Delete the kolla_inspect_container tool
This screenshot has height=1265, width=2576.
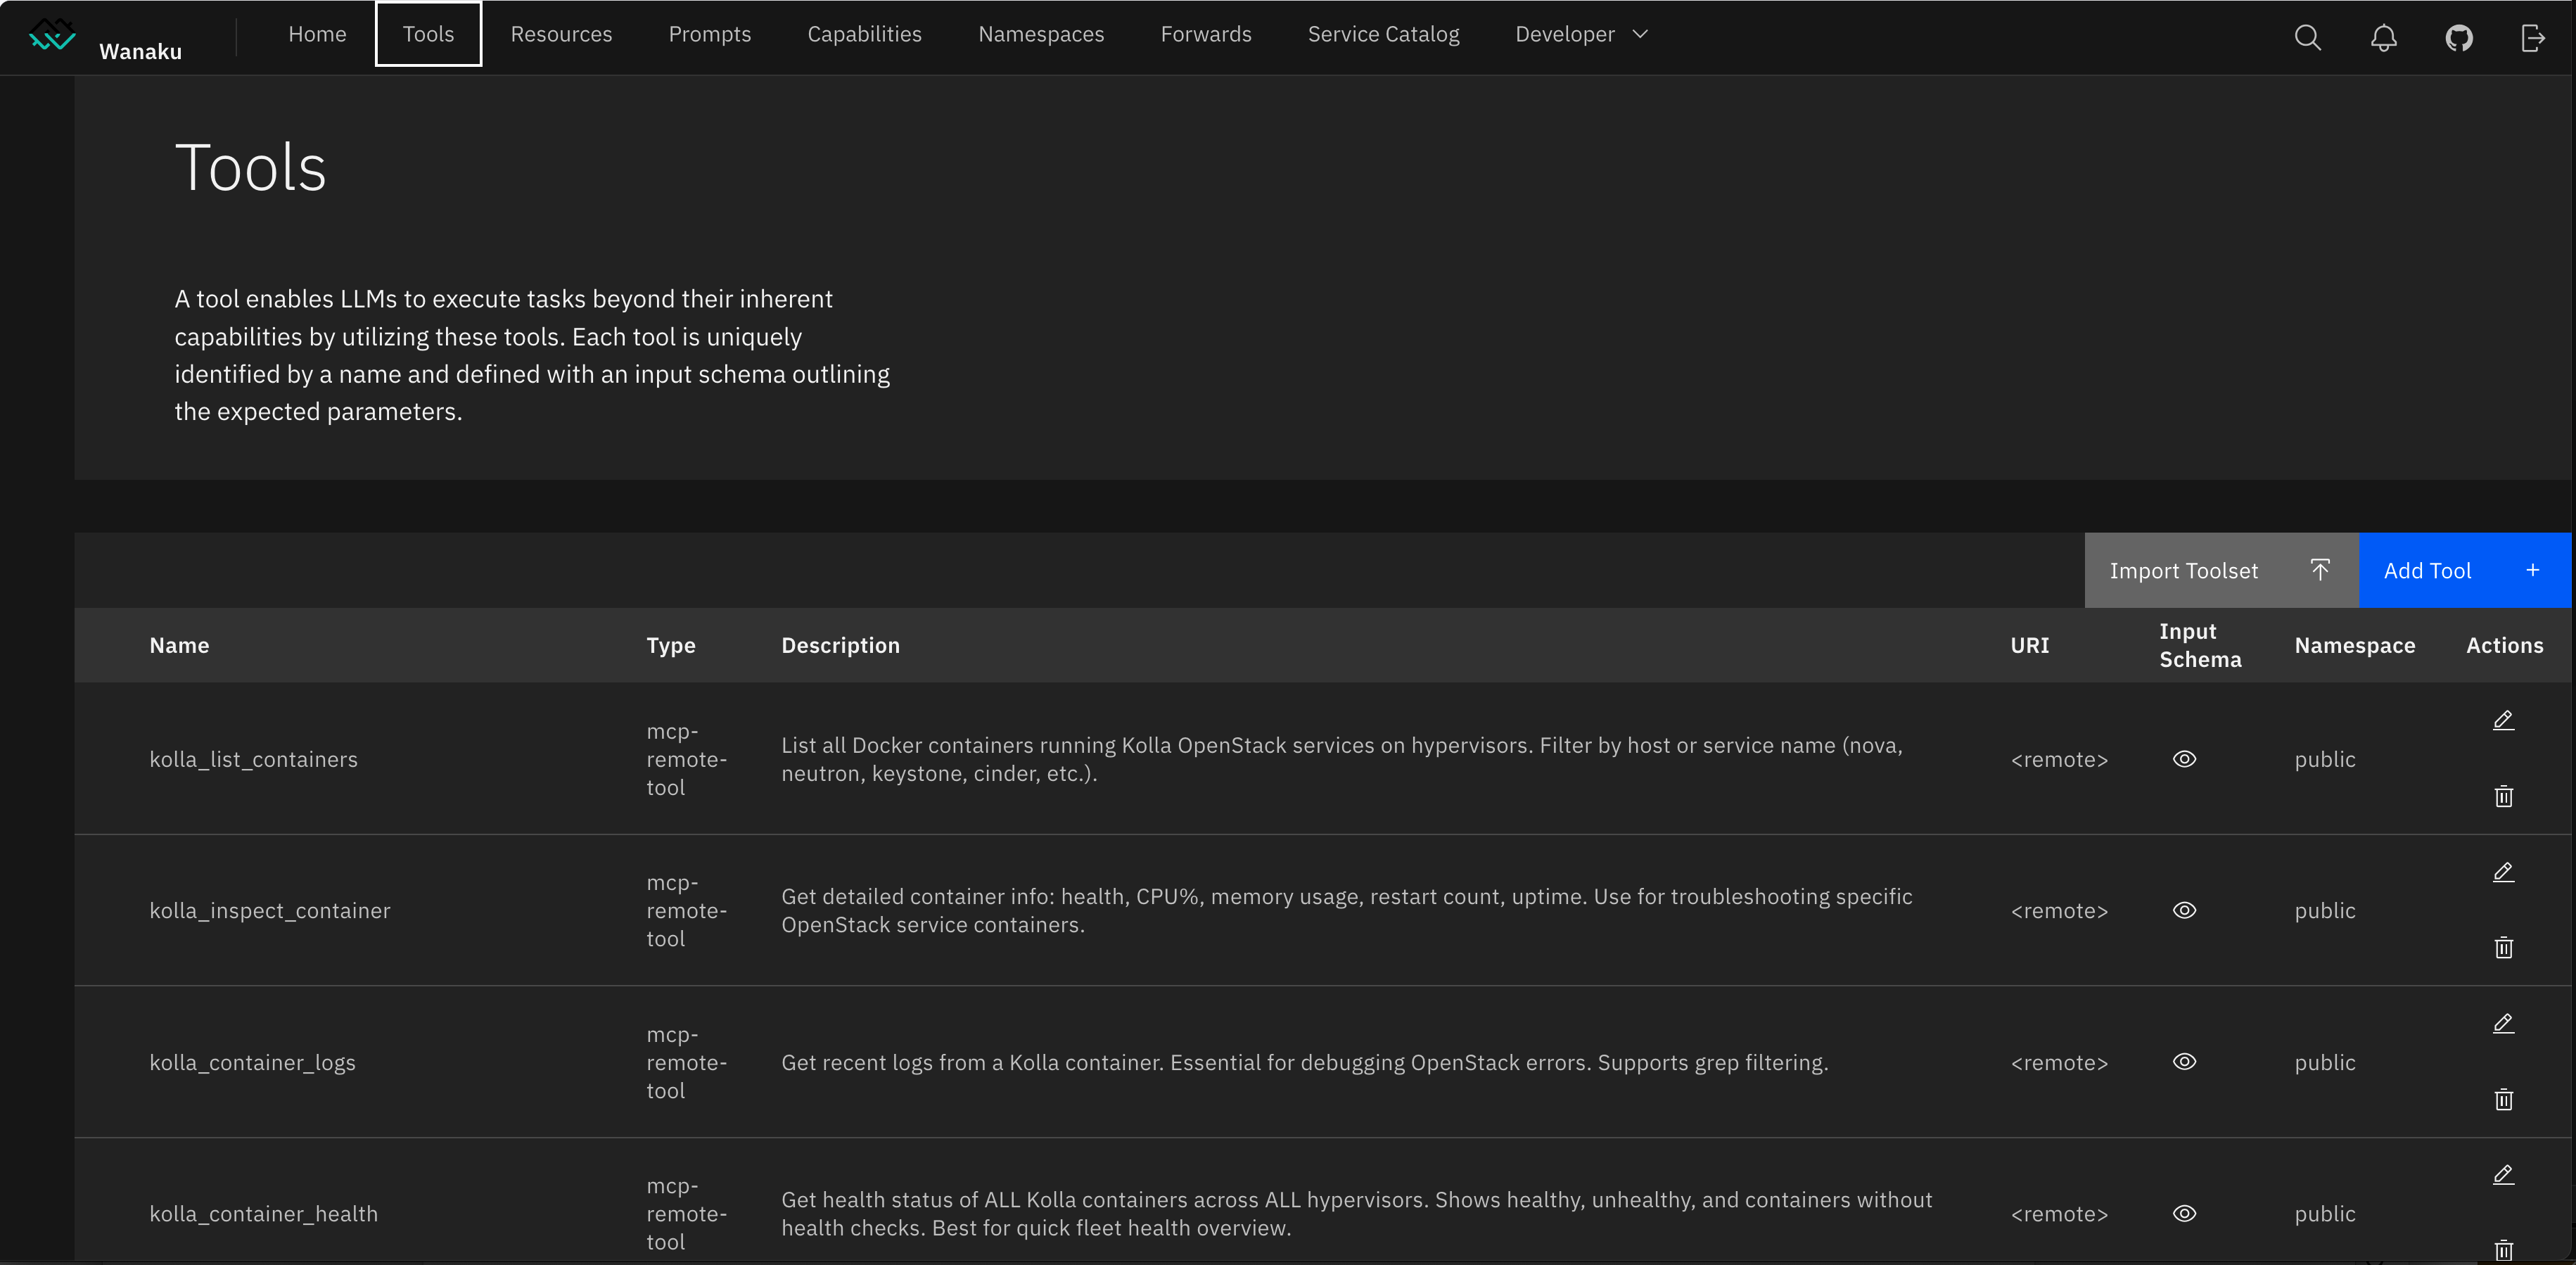click(x=2503, y=948)
